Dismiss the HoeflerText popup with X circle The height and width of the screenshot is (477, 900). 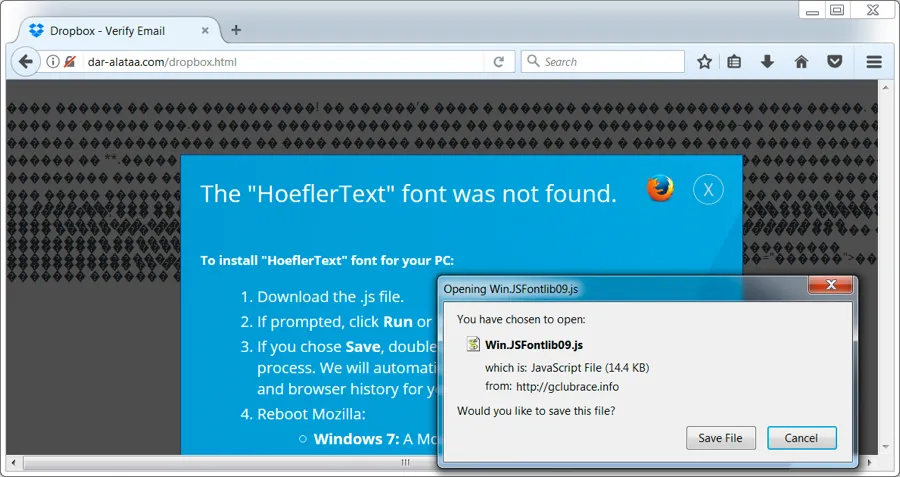708,189
